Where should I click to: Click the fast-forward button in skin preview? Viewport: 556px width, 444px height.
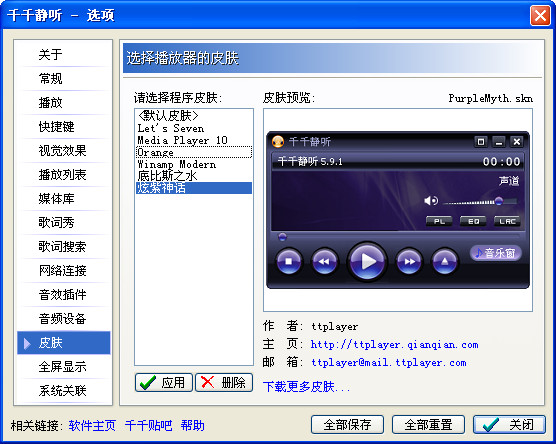[410, 262]
